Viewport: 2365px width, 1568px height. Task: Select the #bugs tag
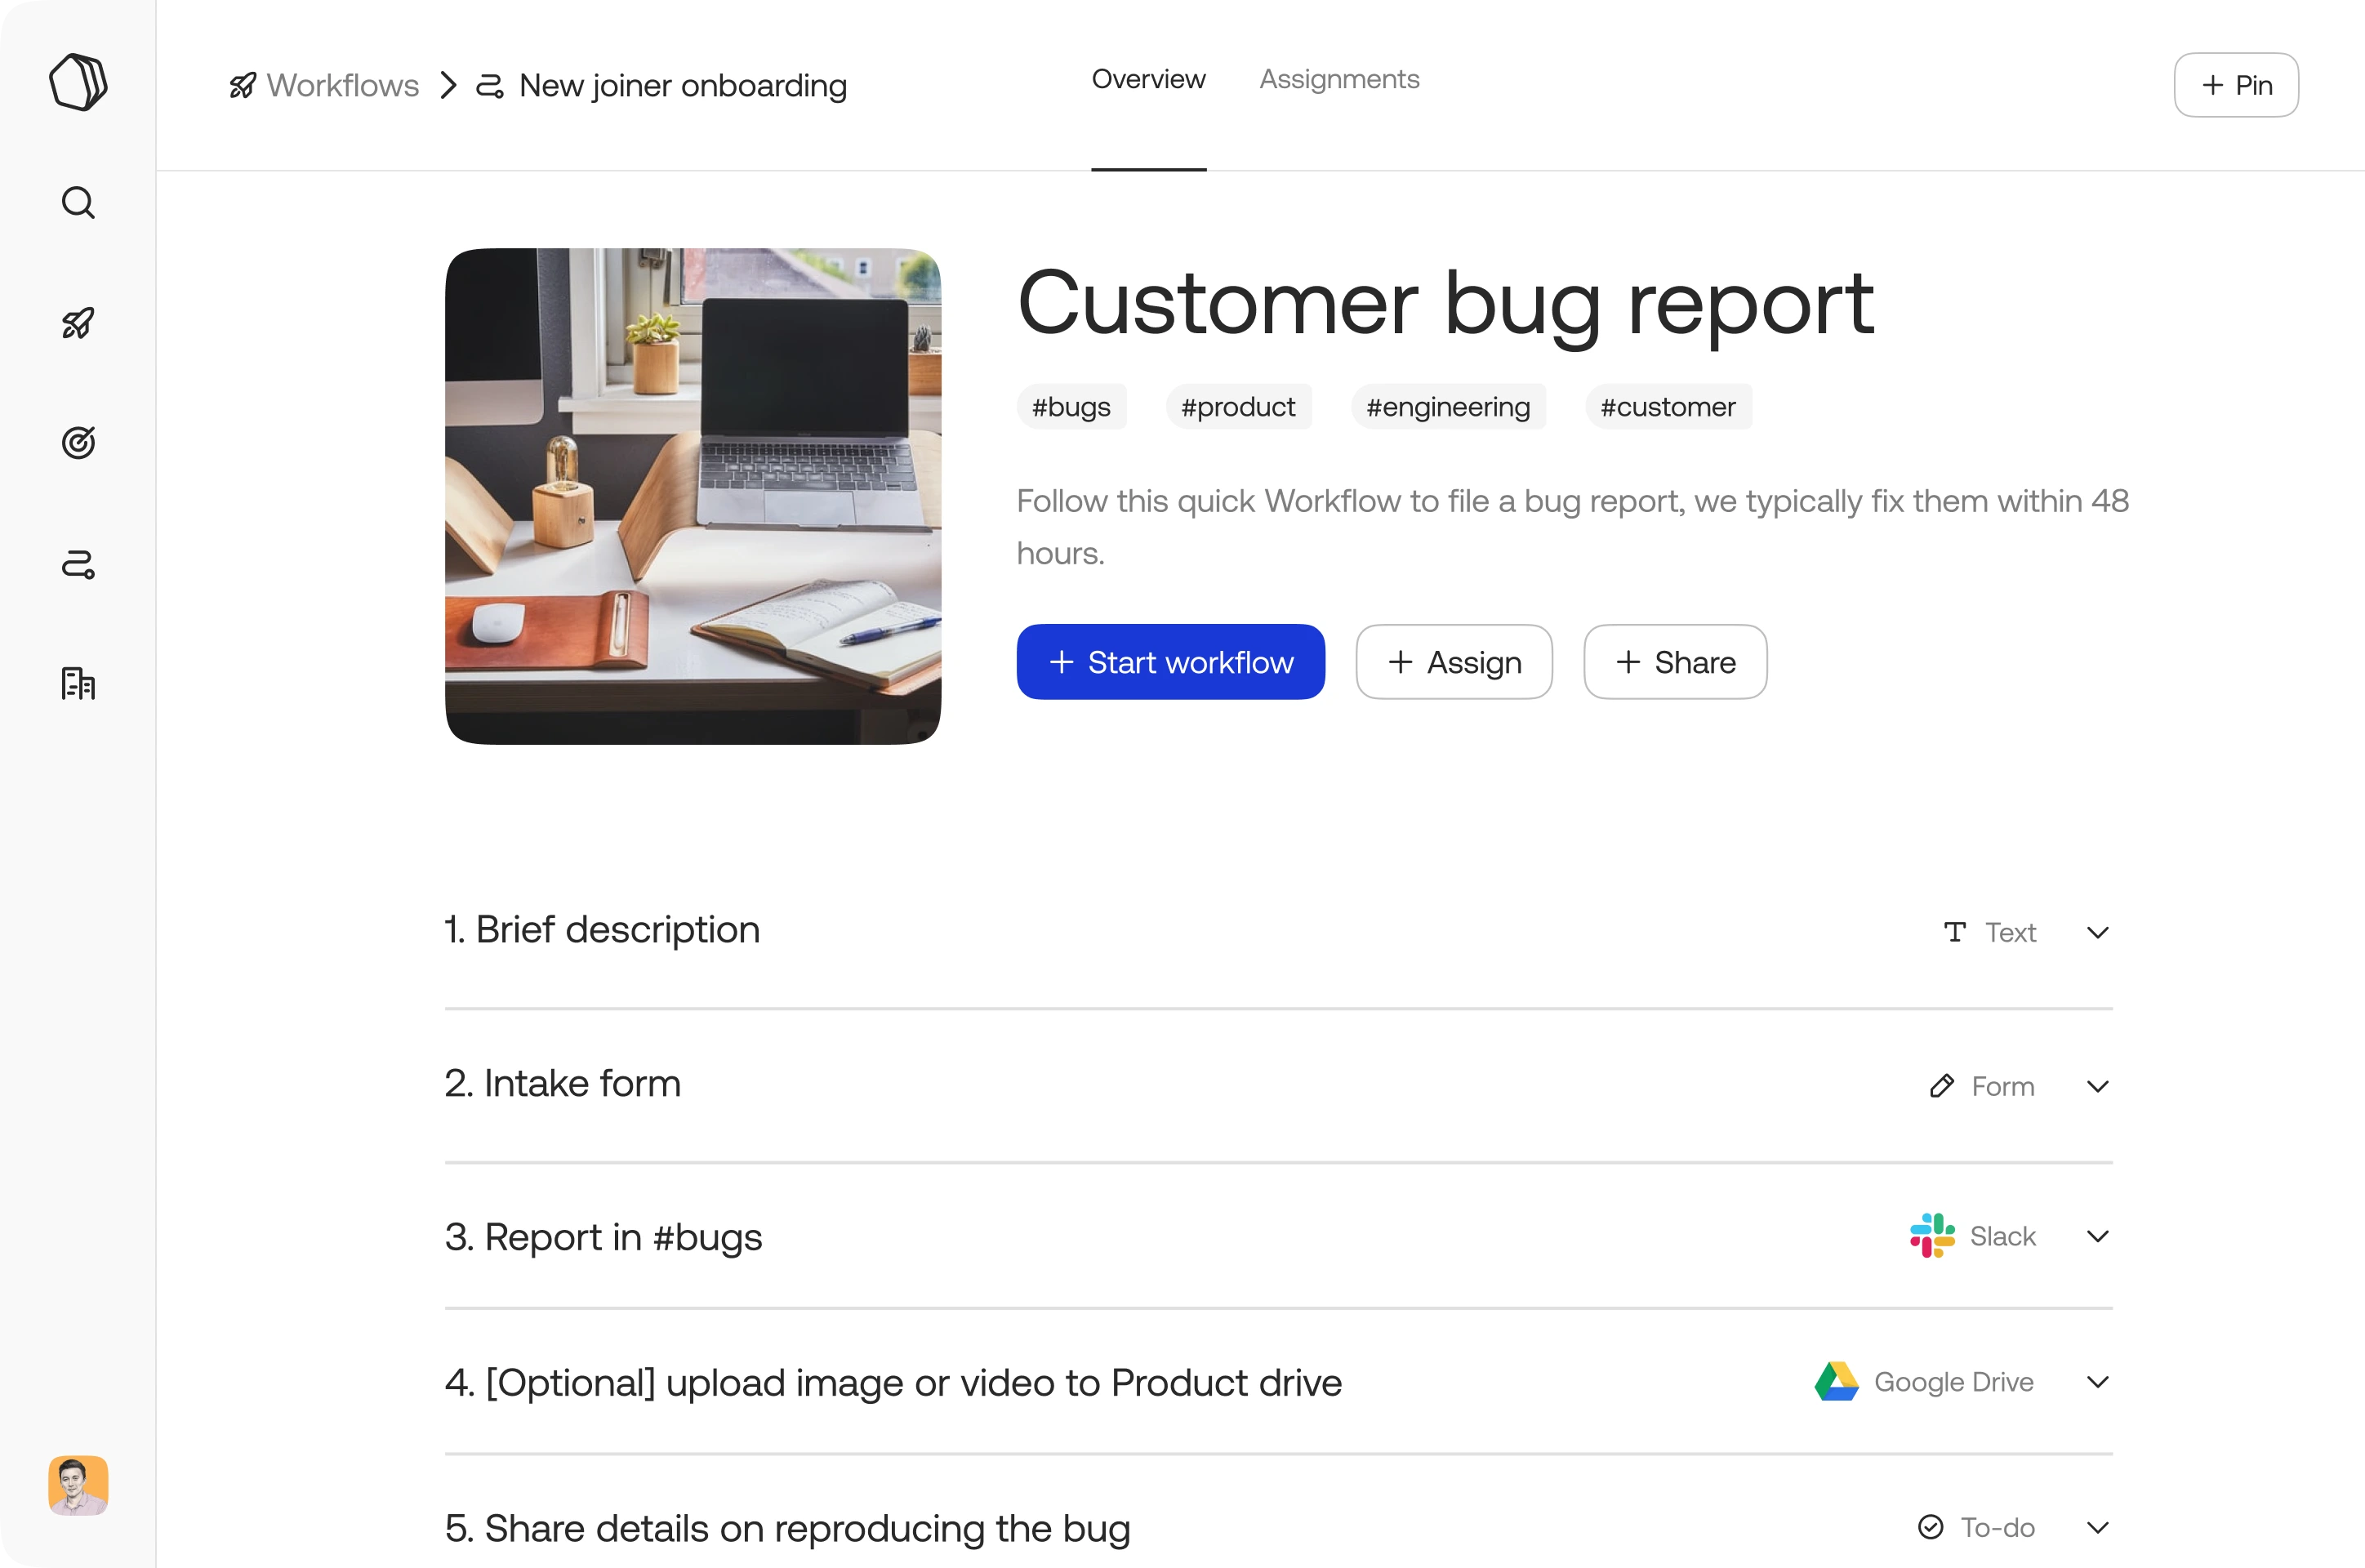tap(1071, 407)
